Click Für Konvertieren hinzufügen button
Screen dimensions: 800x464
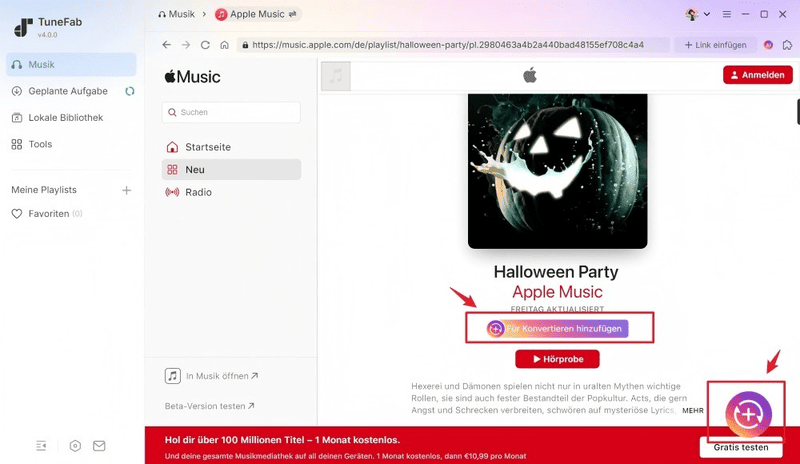[x=558, y=329]
